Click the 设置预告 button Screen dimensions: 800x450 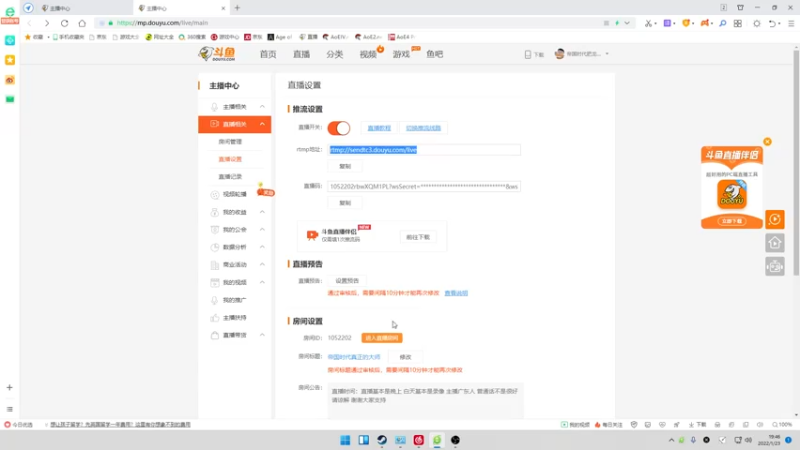click(x=347, y=281)
